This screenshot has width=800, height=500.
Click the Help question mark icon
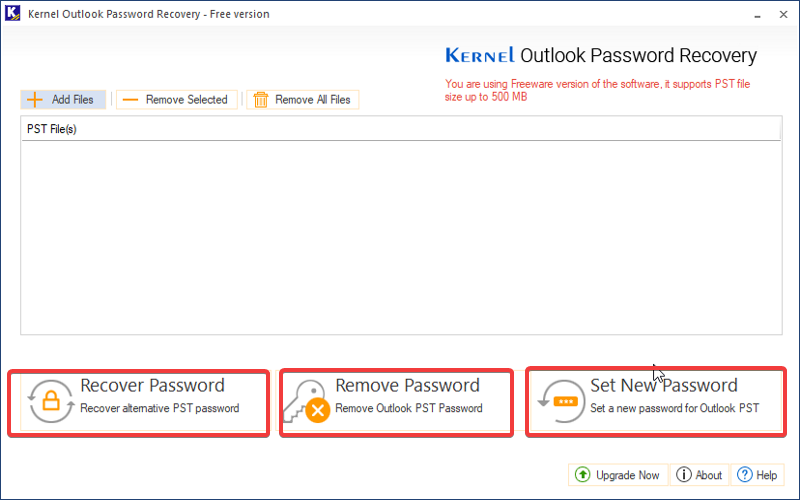pyautogui.click(x=744, y=474)
